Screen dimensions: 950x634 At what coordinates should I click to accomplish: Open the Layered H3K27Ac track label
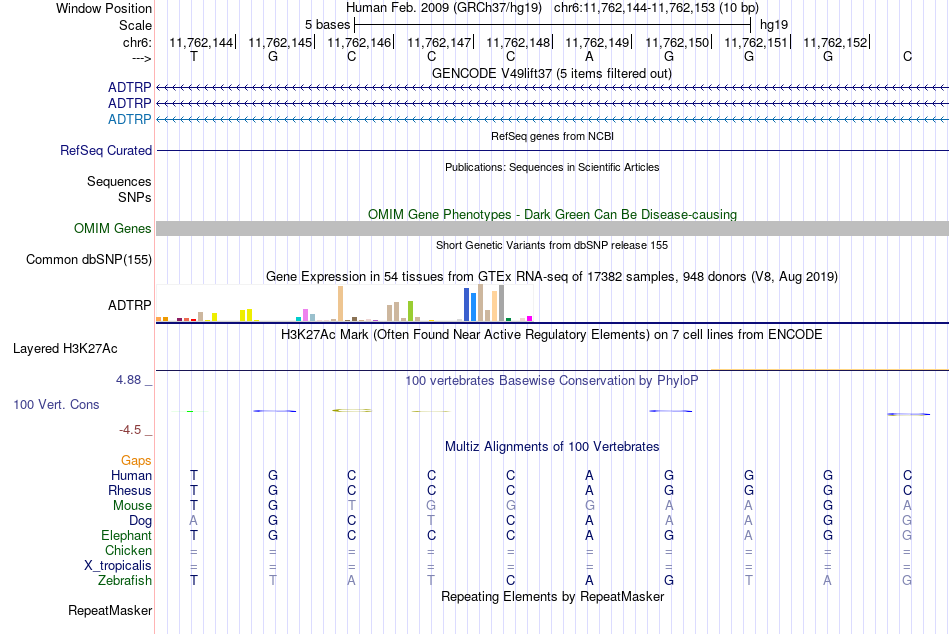[x=65, y=349]
